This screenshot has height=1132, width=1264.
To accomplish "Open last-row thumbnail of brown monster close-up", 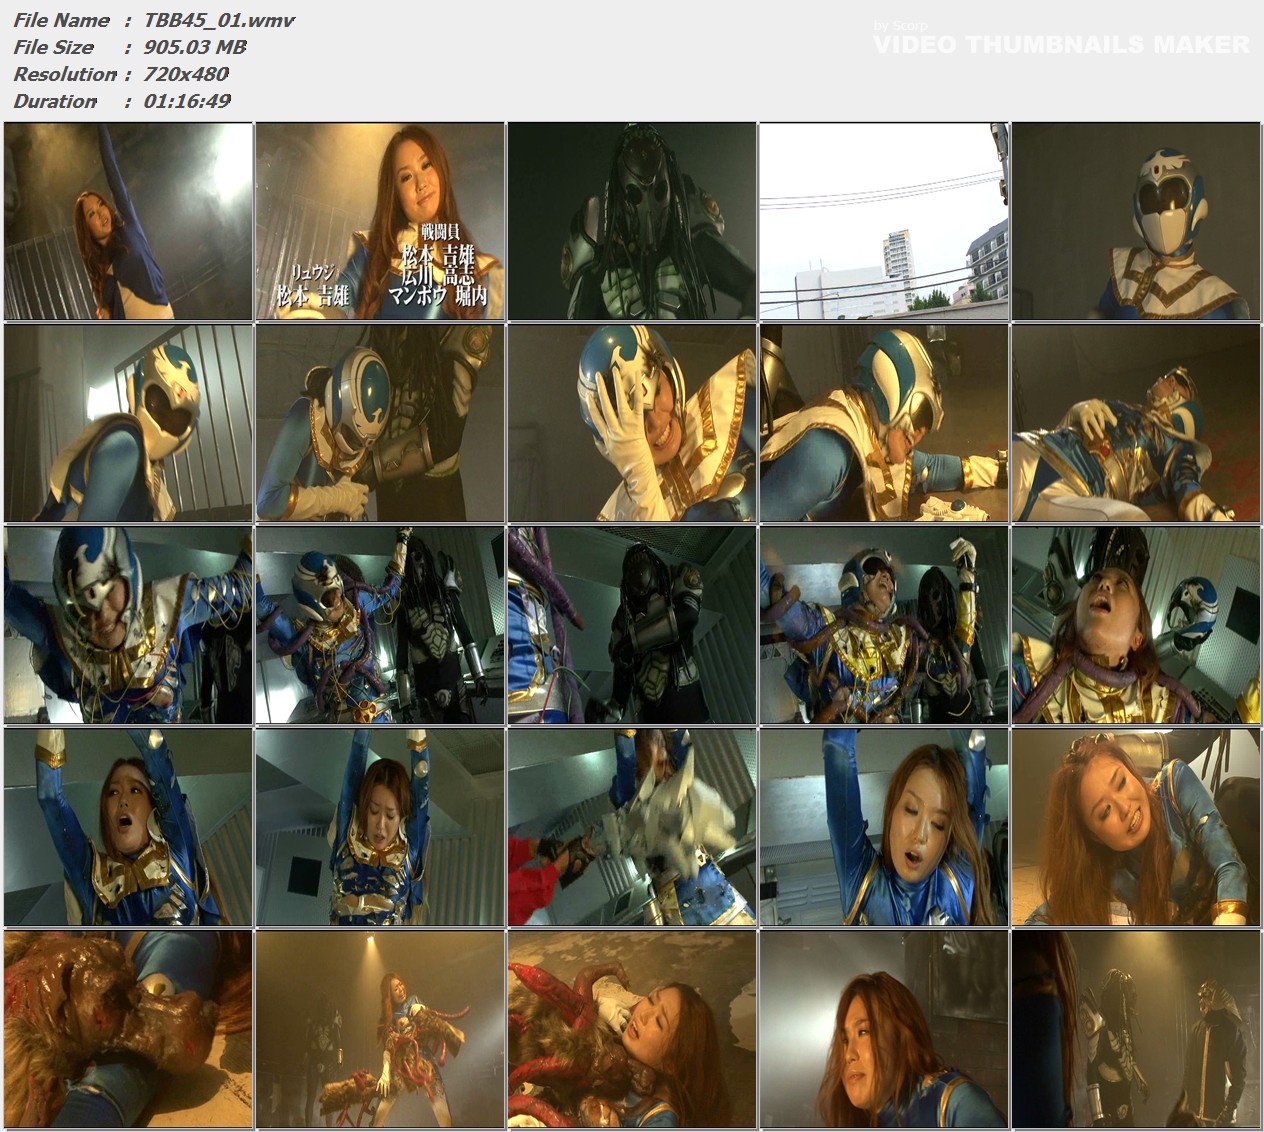I will click(x=128, y=1029).
